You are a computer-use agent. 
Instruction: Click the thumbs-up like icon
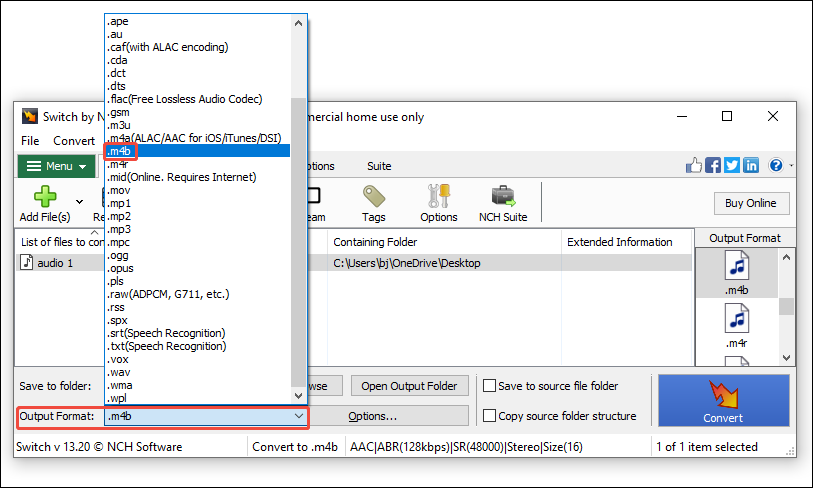[694, 165]
